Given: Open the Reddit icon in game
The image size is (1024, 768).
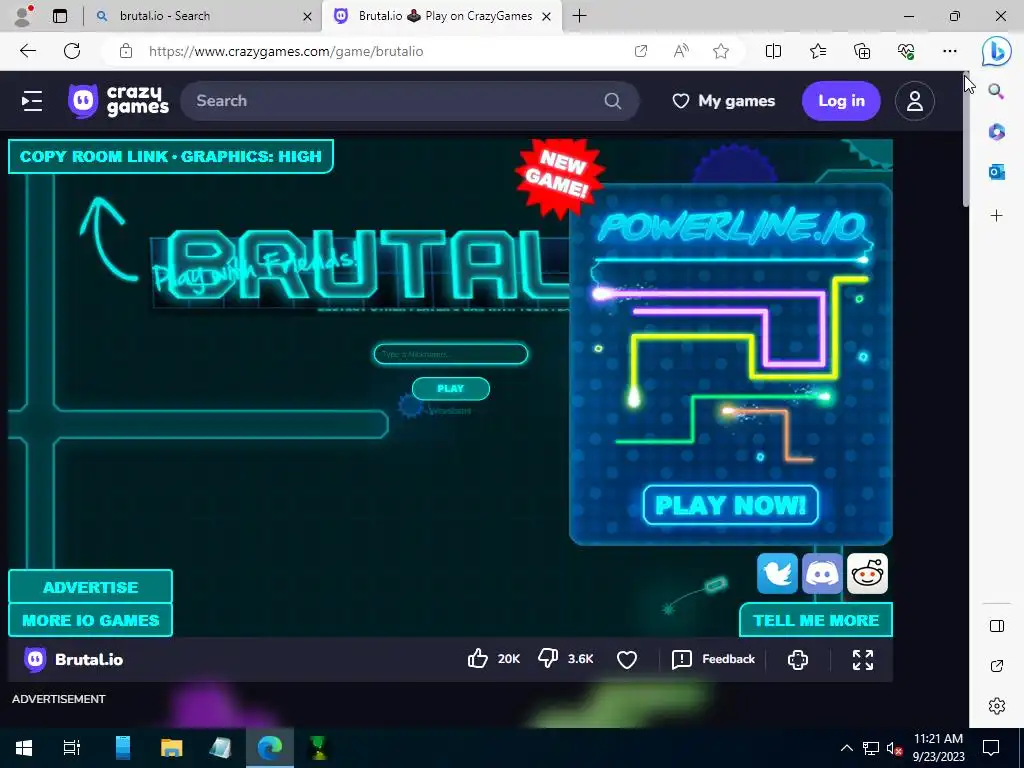Looking at the screenshot, I should click(x=867, y=573).
